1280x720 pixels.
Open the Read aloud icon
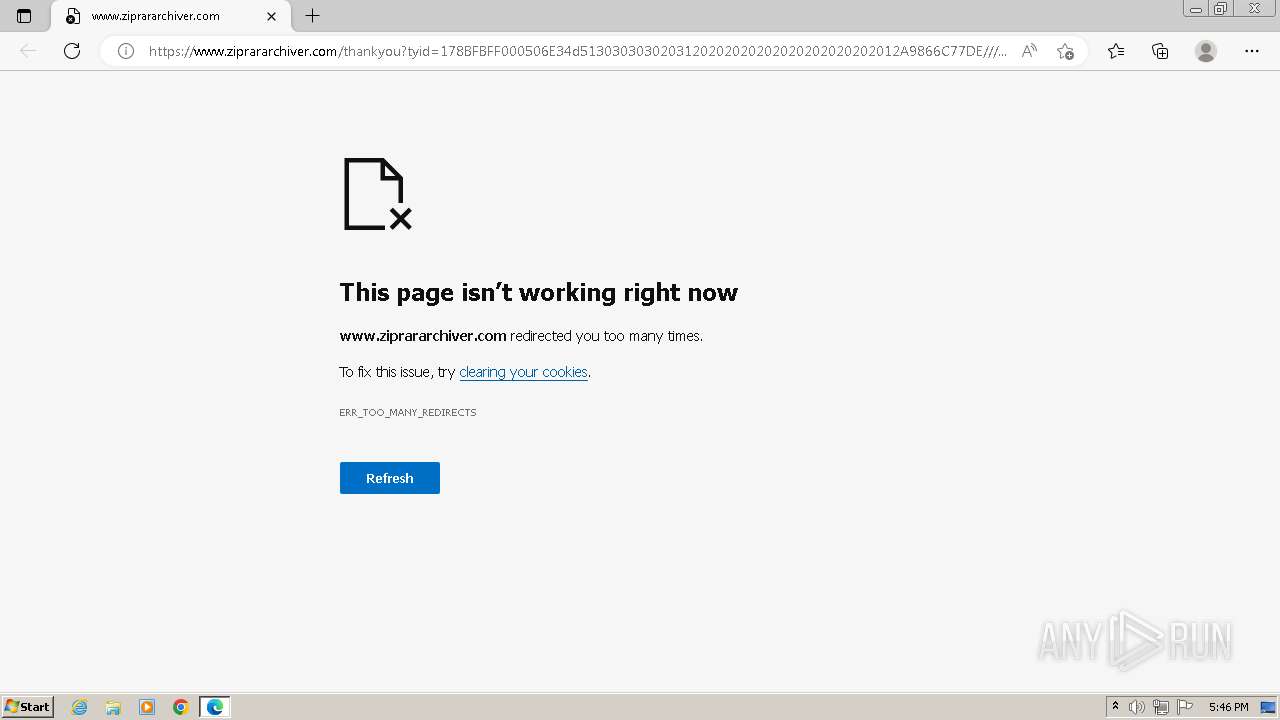1029,51
